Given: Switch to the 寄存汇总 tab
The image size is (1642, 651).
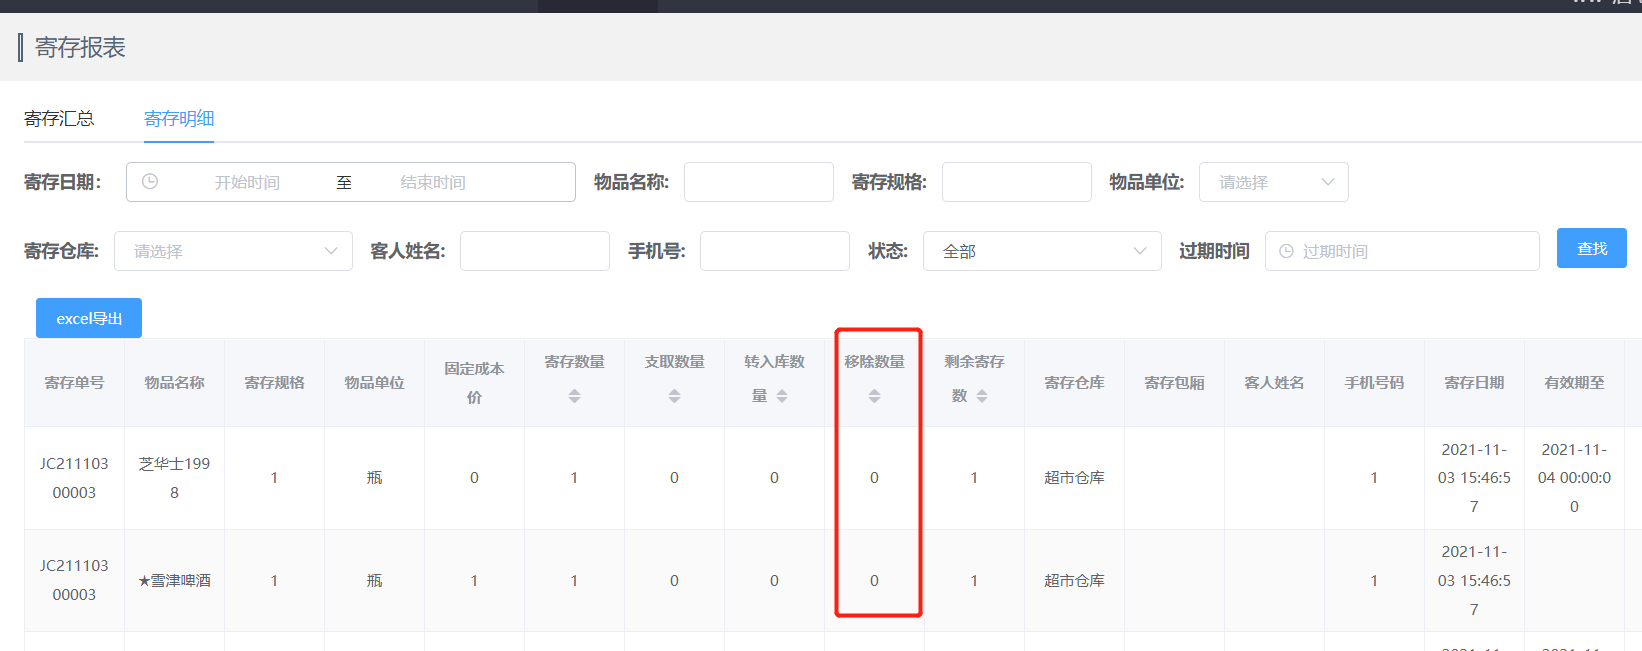Looking at the screenshot, I should tap(59, 119).
